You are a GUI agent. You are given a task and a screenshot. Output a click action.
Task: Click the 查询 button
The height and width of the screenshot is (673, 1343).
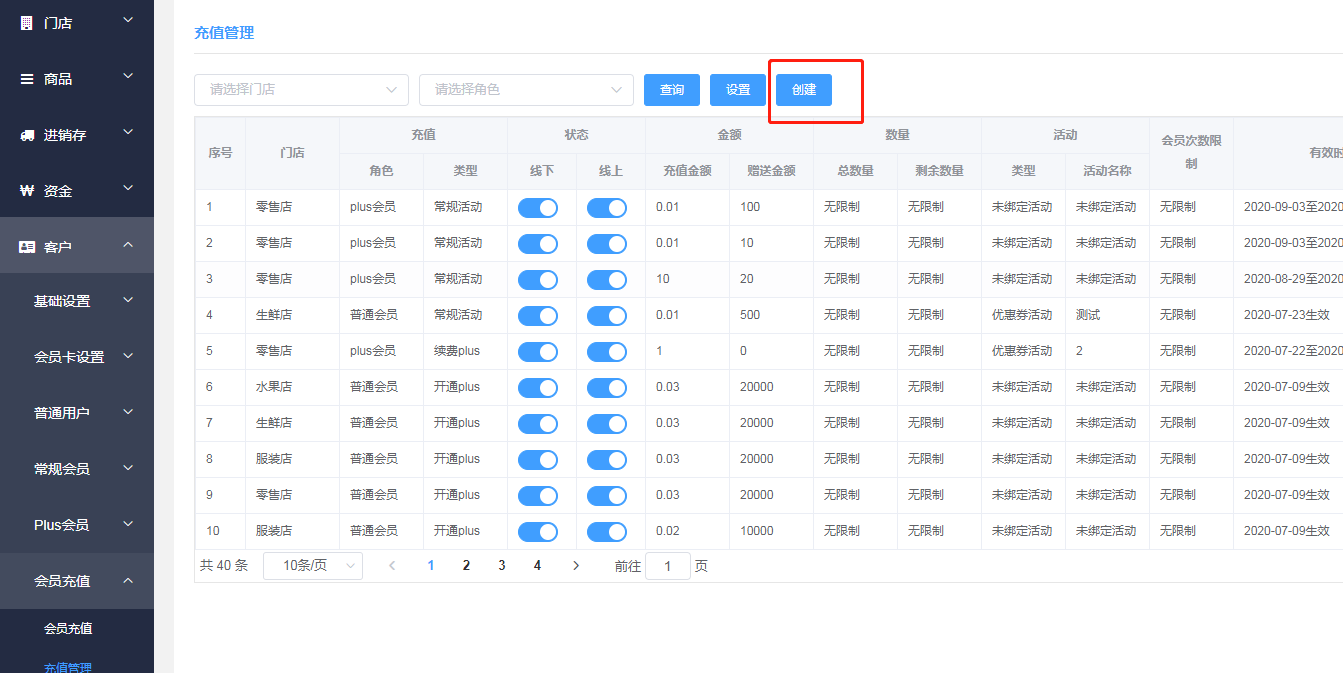672,90
